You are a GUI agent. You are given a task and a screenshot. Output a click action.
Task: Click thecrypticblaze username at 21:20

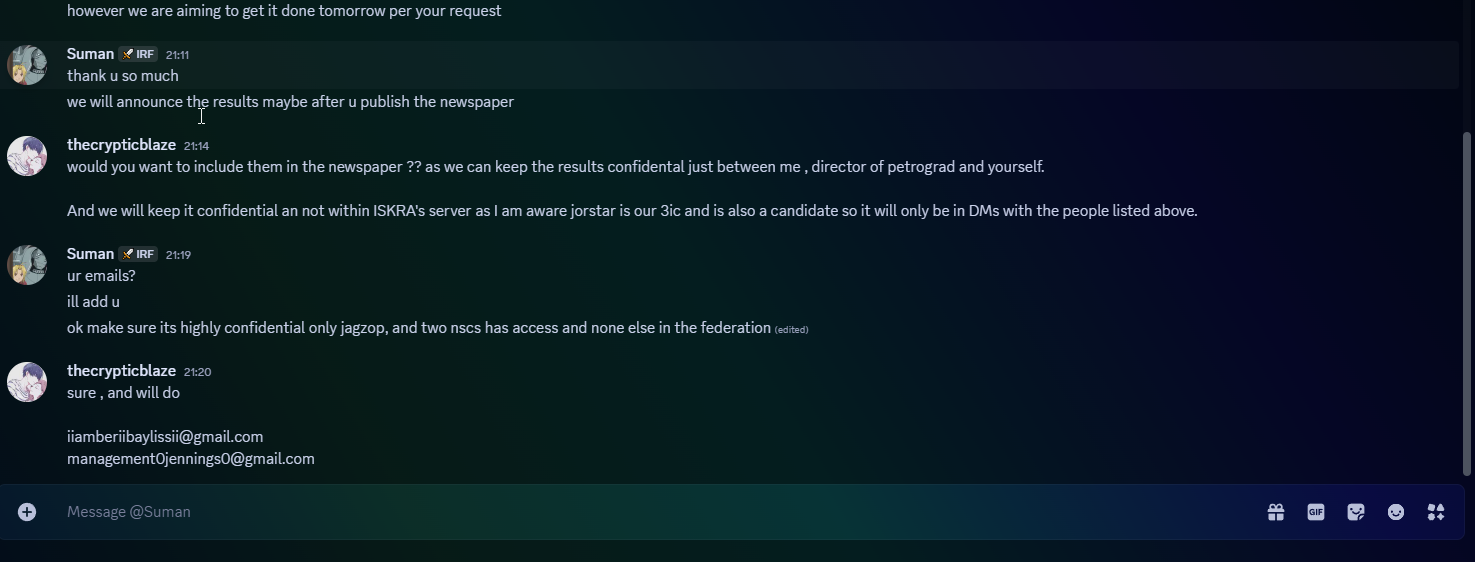tap(121, 371)
